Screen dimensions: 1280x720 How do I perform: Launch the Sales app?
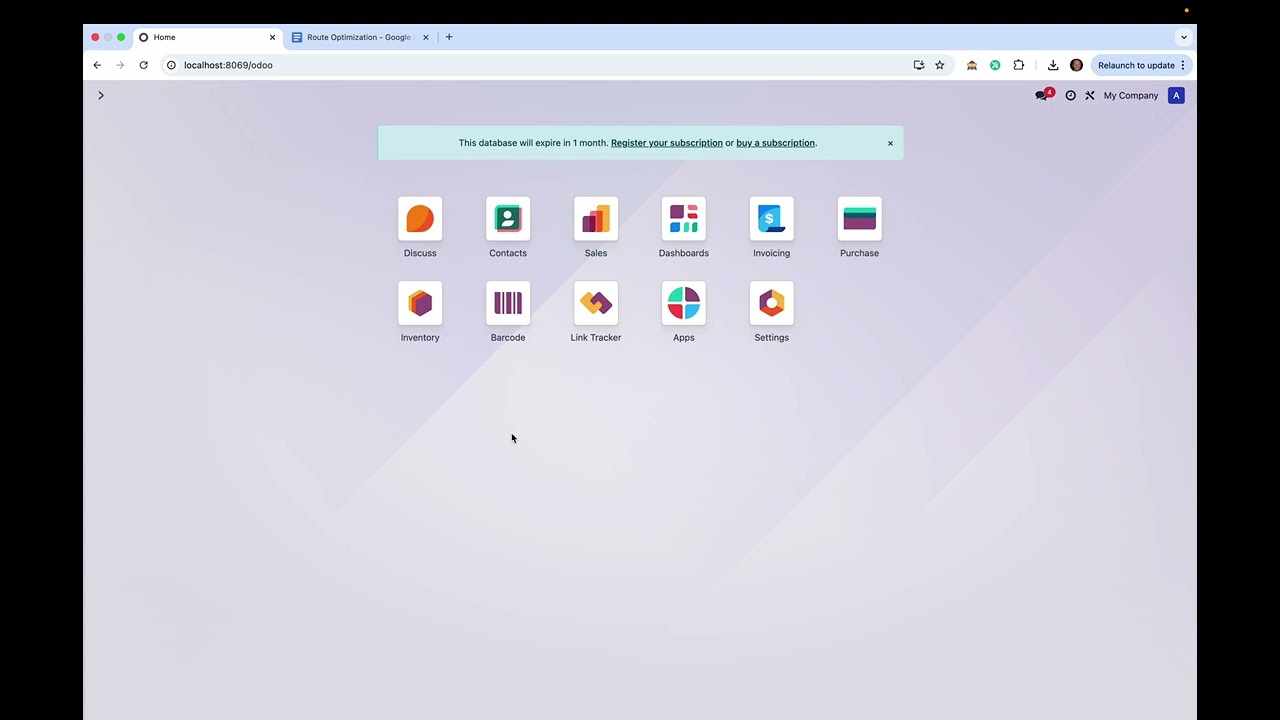point(596,219)
